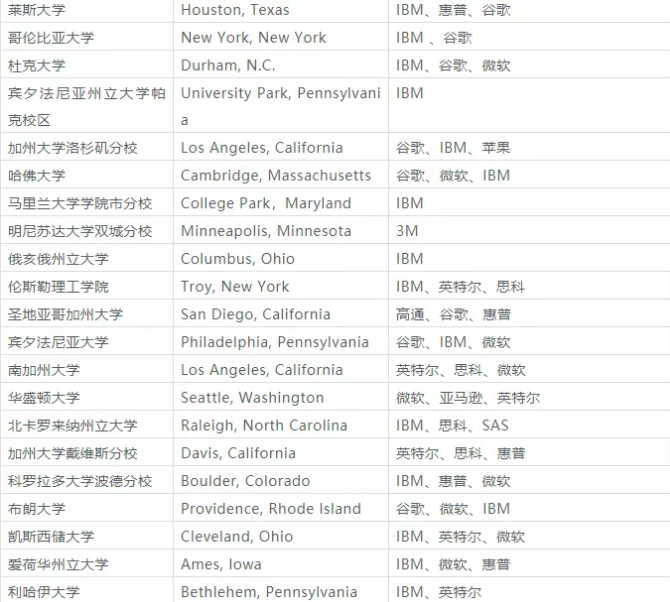Click the 华盛顿大学 university cell
Image resolution: width=670 pixels, height=602 pixels.
click(x=43, y=398)
